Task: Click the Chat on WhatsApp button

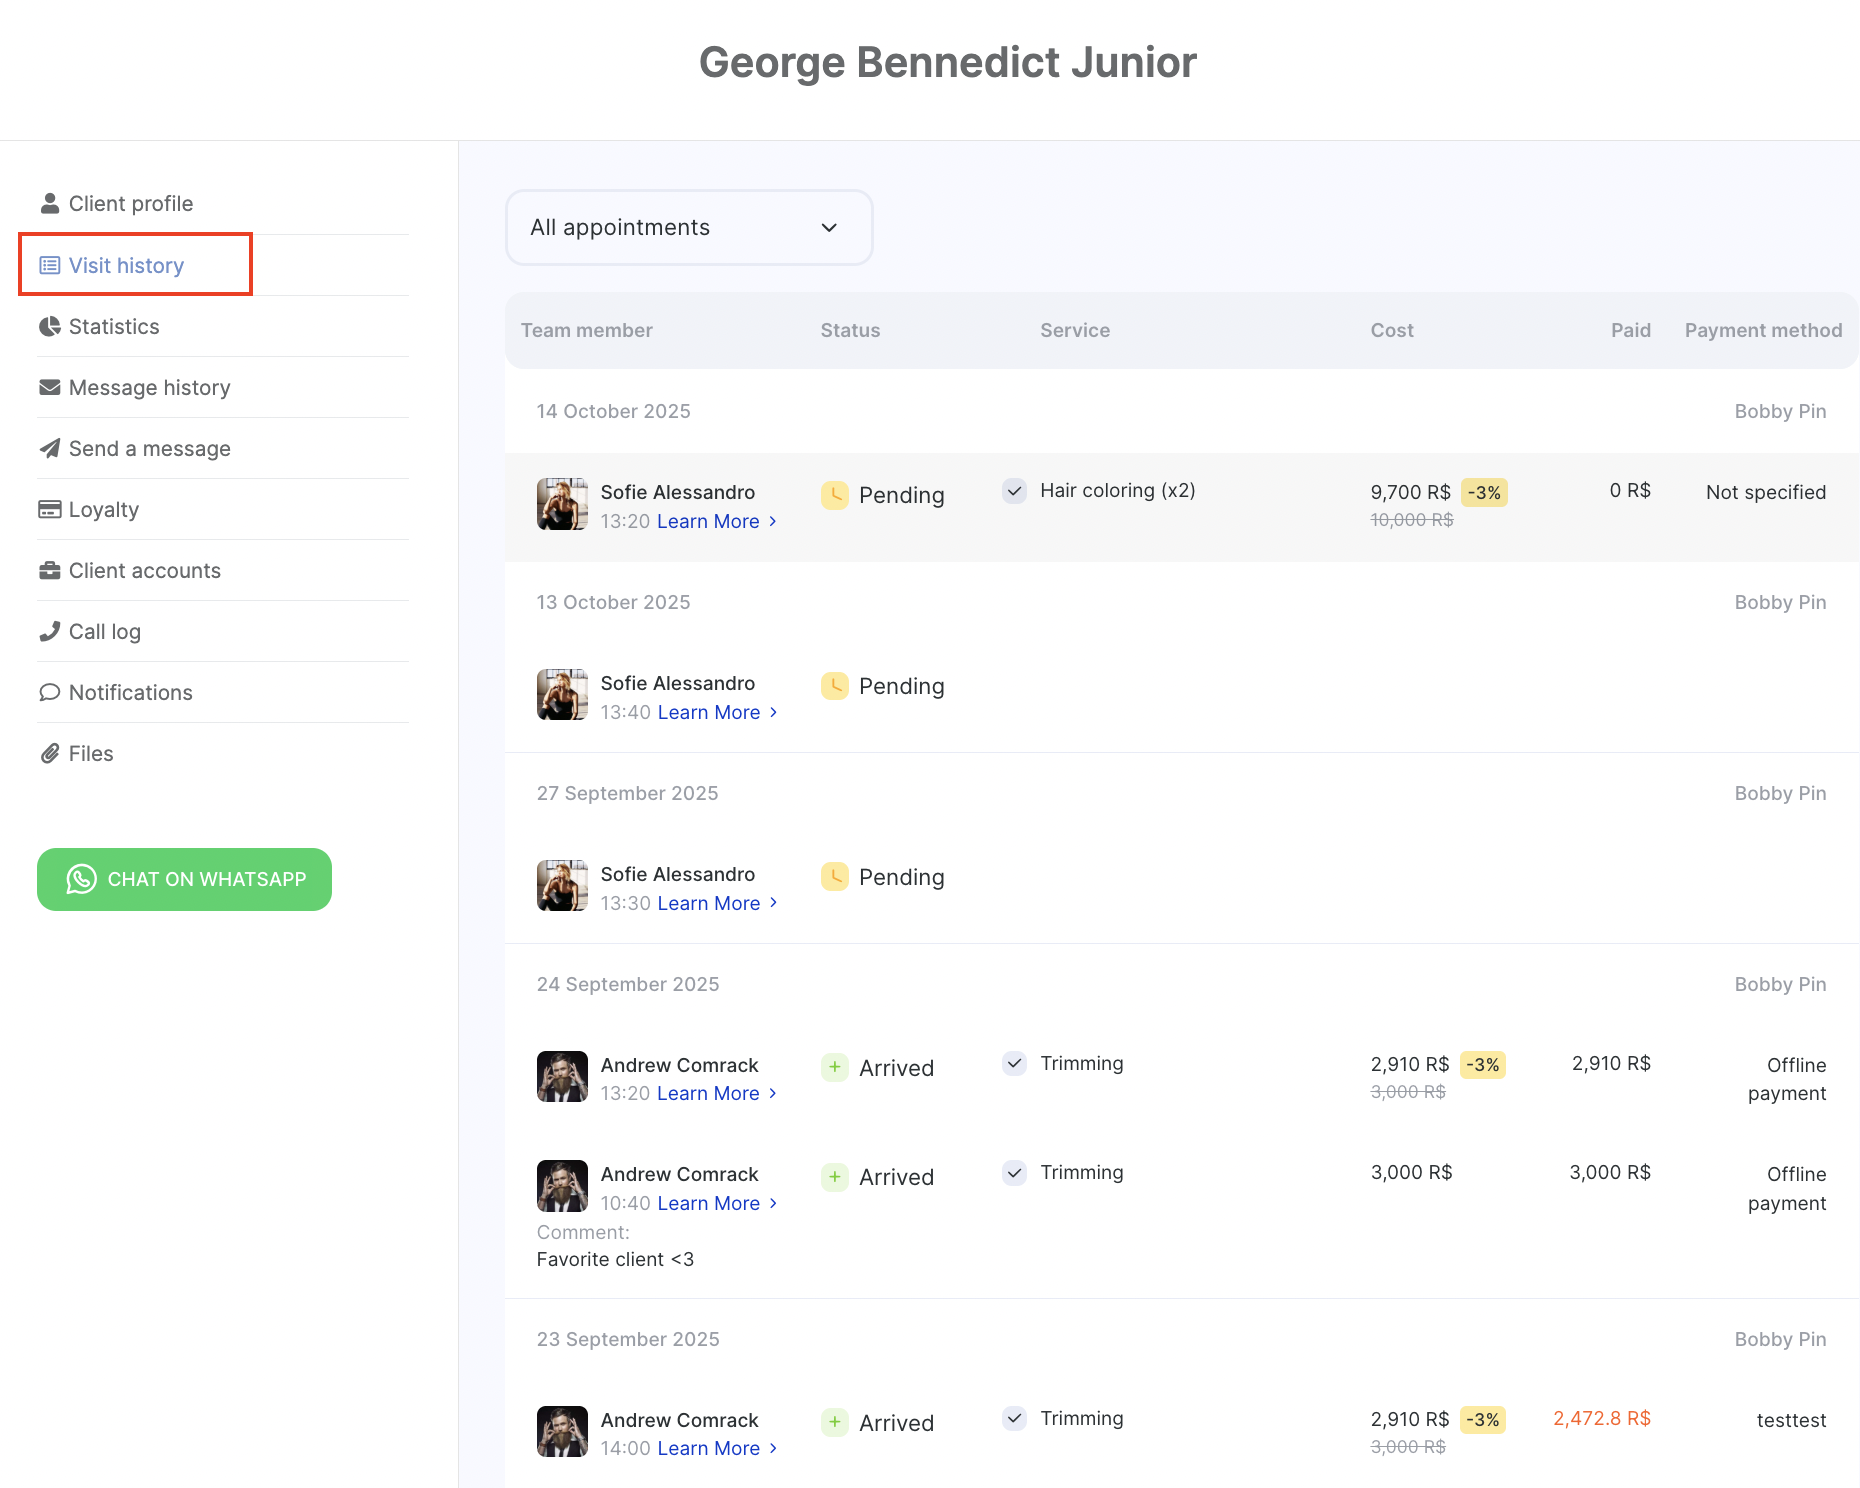Action: (184, 879)
